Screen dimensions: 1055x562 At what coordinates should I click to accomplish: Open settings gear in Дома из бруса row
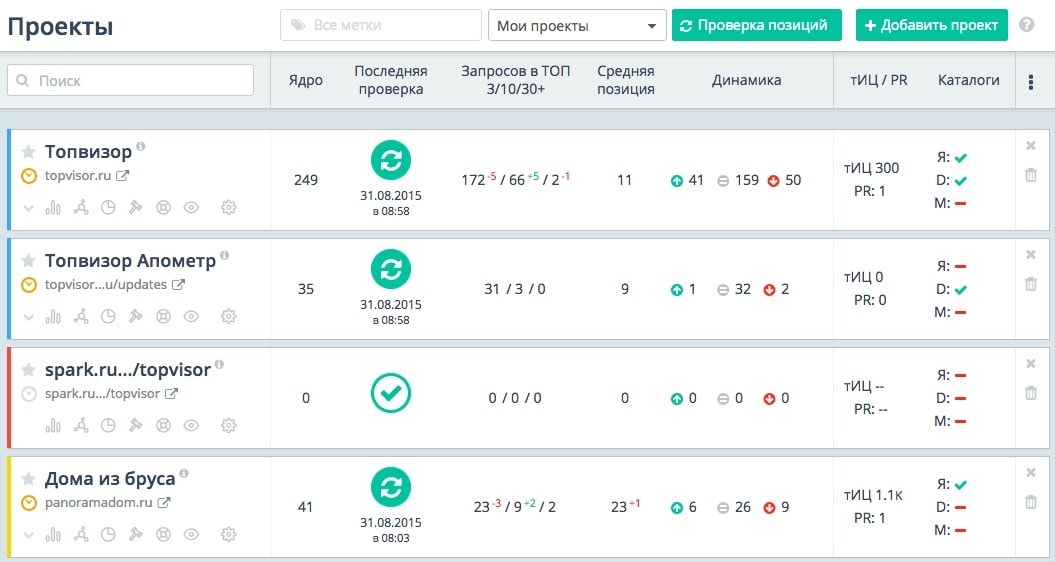pyautogui.click(x=229, y=534)
